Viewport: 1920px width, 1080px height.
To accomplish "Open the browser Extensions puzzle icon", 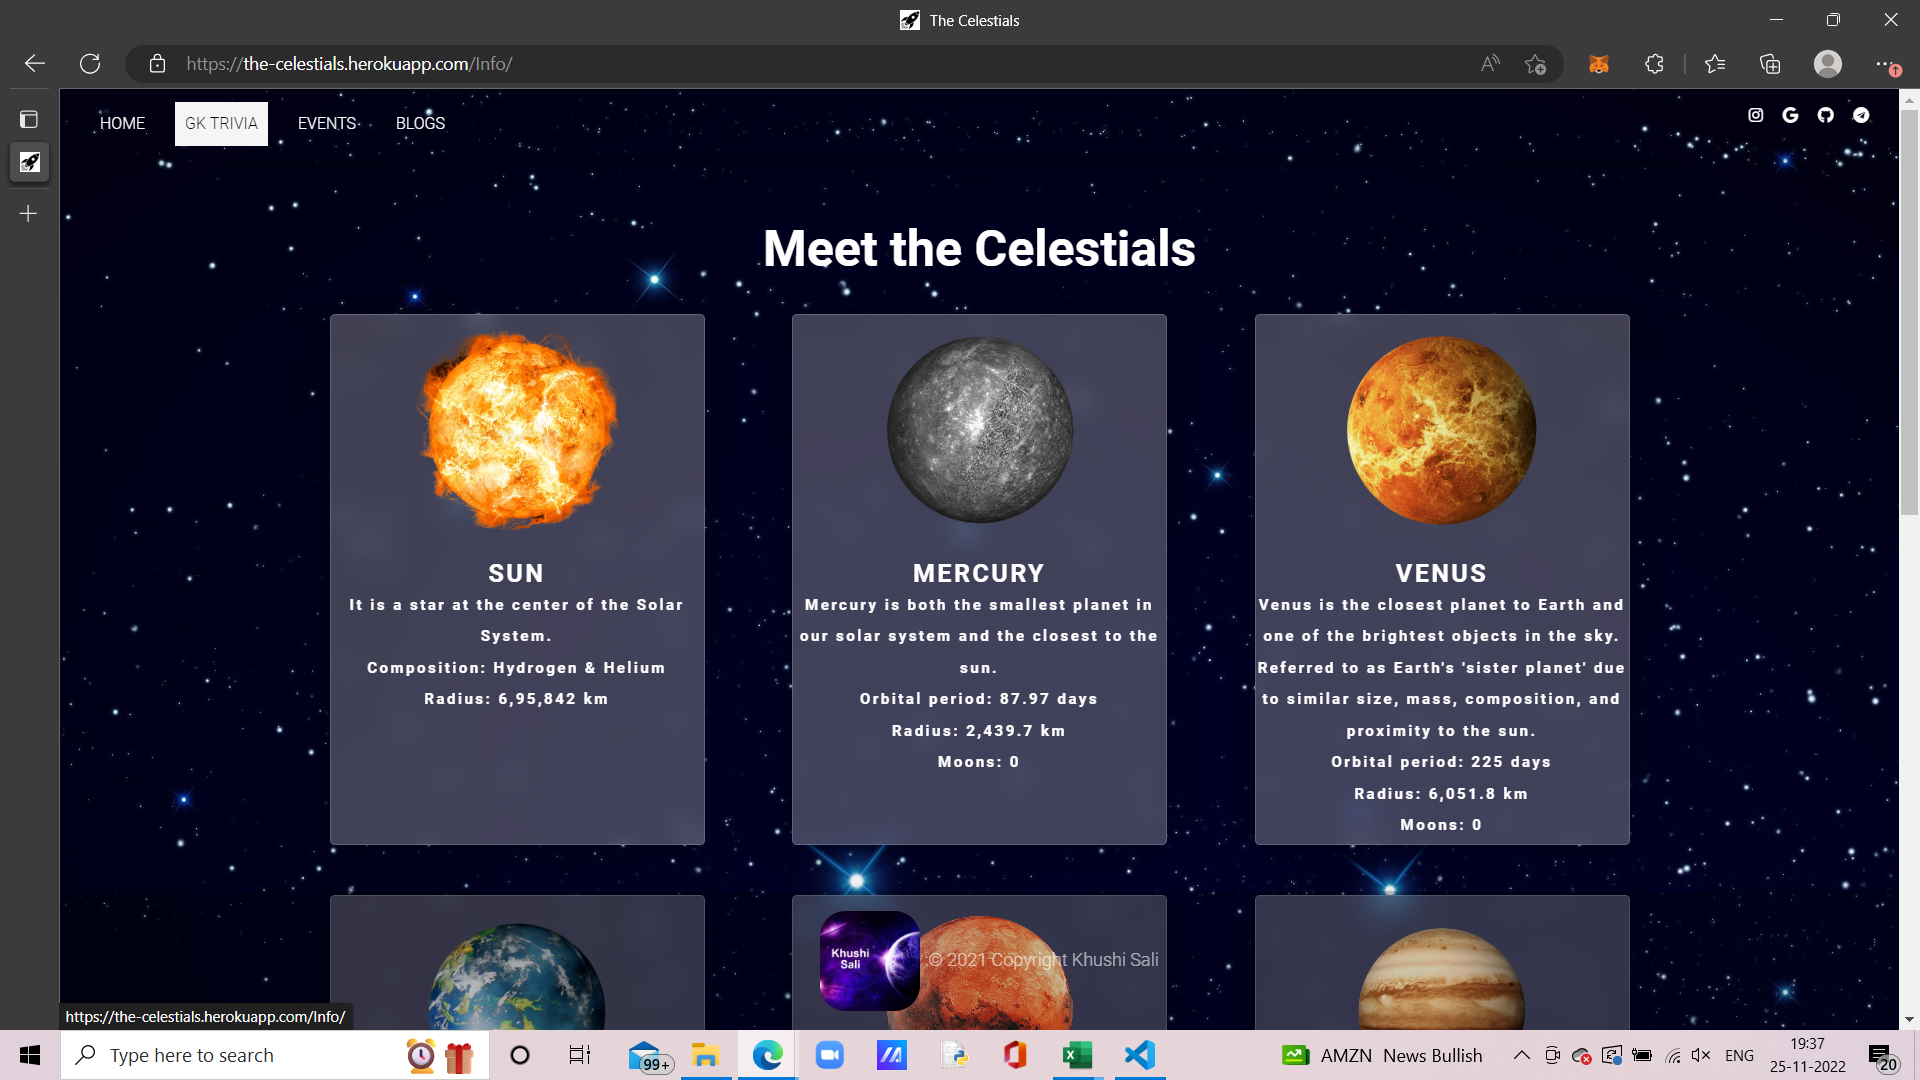I will (1654, 64).
